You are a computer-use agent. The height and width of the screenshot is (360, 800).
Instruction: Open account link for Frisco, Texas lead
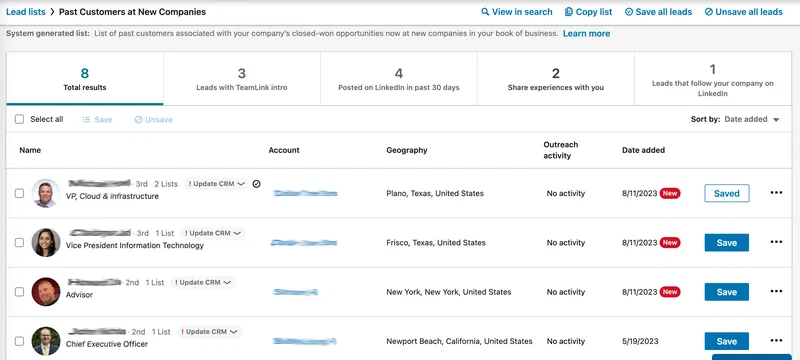[x=304, y=243]
